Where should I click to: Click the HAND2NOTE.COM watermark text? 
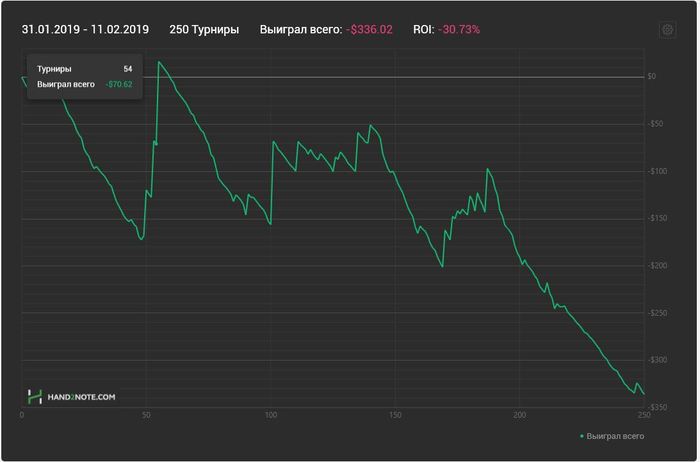81,397
